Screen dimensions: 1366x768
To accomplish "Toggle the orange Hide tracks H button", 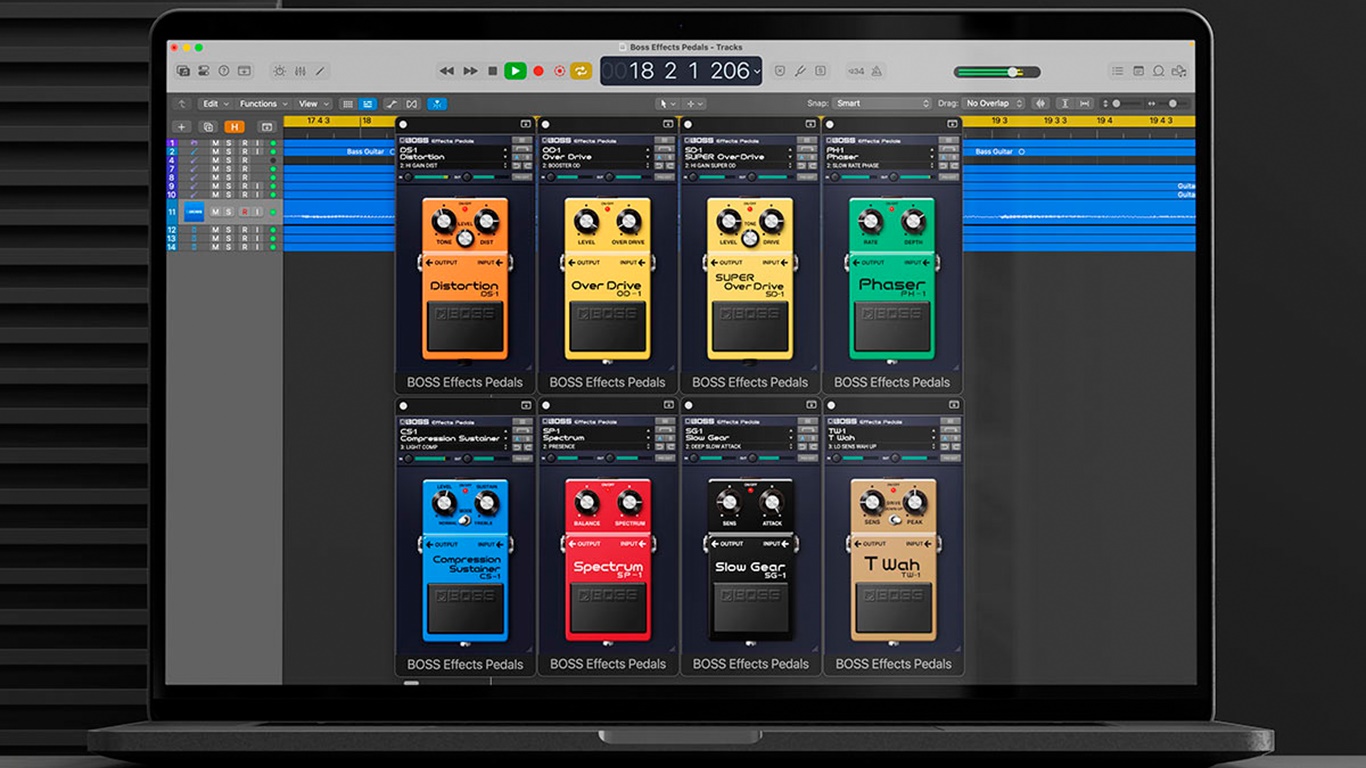I will click(x=234, y=127).
